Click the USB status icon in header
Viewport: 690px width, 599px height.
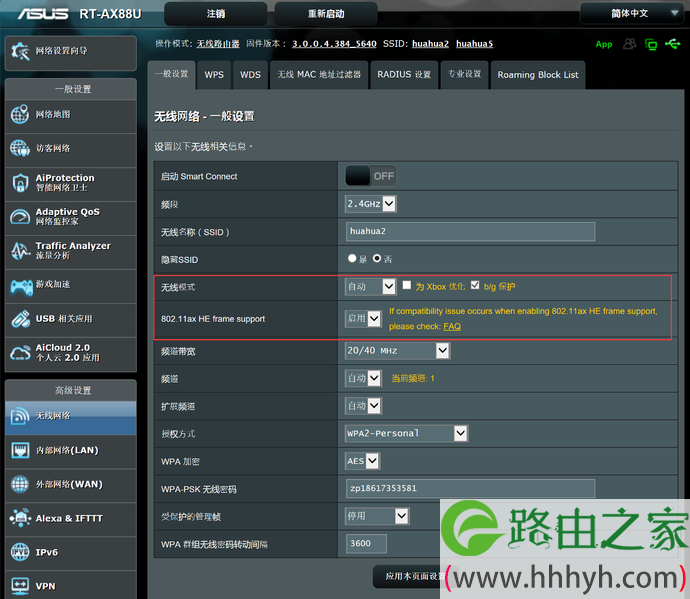tap(672, 44)
